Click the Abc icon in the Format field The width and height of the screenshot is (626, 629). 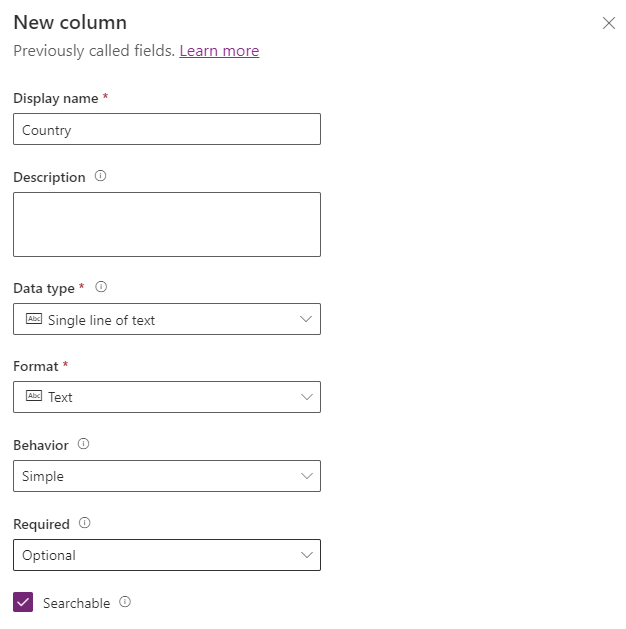(34, 396)
